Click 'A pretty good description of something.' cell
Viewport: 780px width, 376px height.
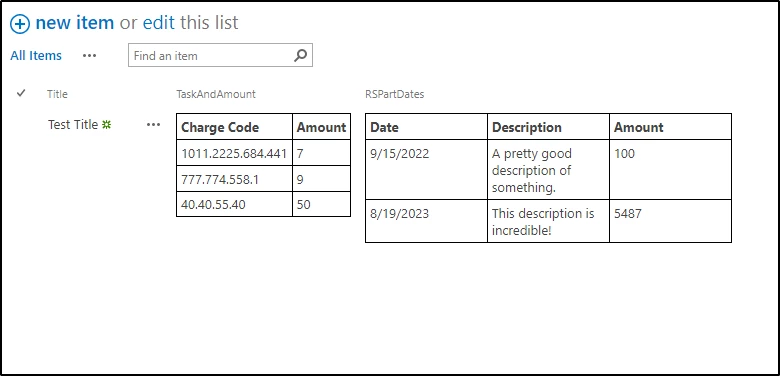[548, 170]
